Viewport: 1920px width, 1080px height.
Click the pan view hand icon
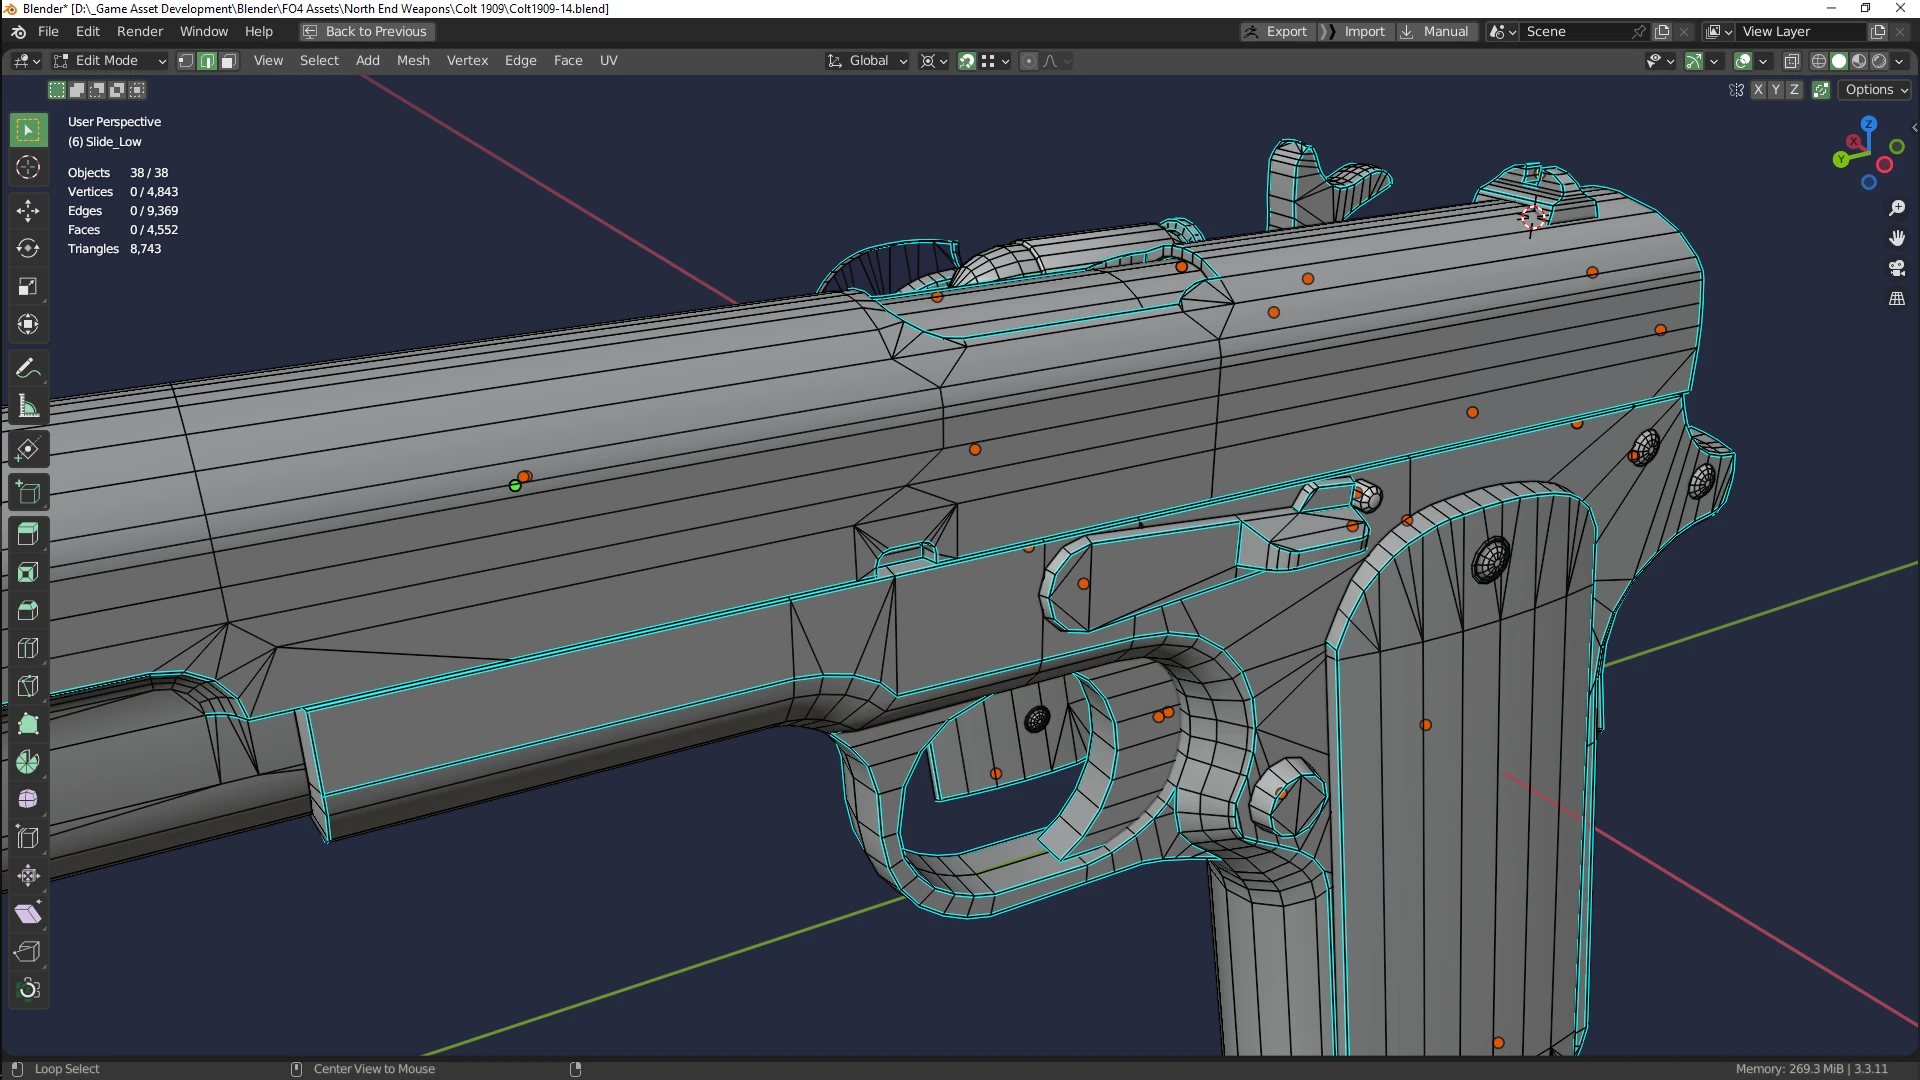point(1897,238)
